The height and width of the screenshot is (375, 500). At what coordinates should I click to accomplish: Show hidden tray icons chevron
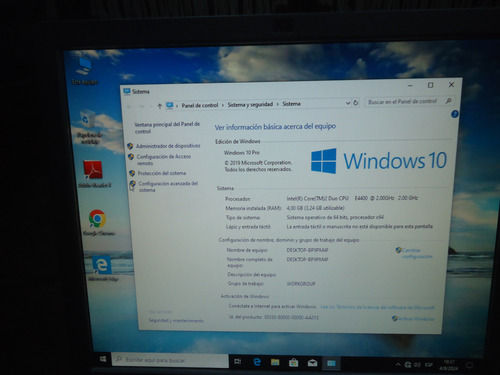[x=398, y=364]
